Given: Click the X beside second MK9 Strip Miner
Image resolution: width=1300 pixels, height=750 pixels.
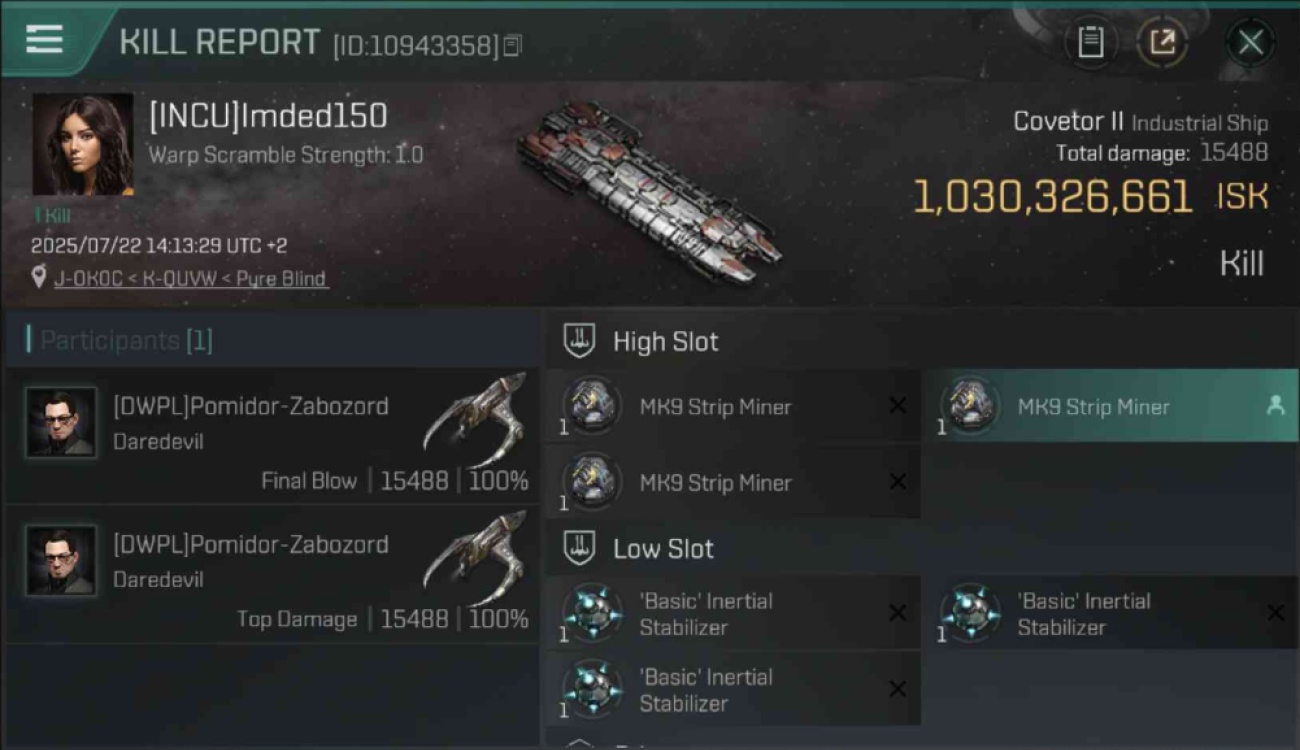Looking at the screenshot, I should [x=897, y=482].
